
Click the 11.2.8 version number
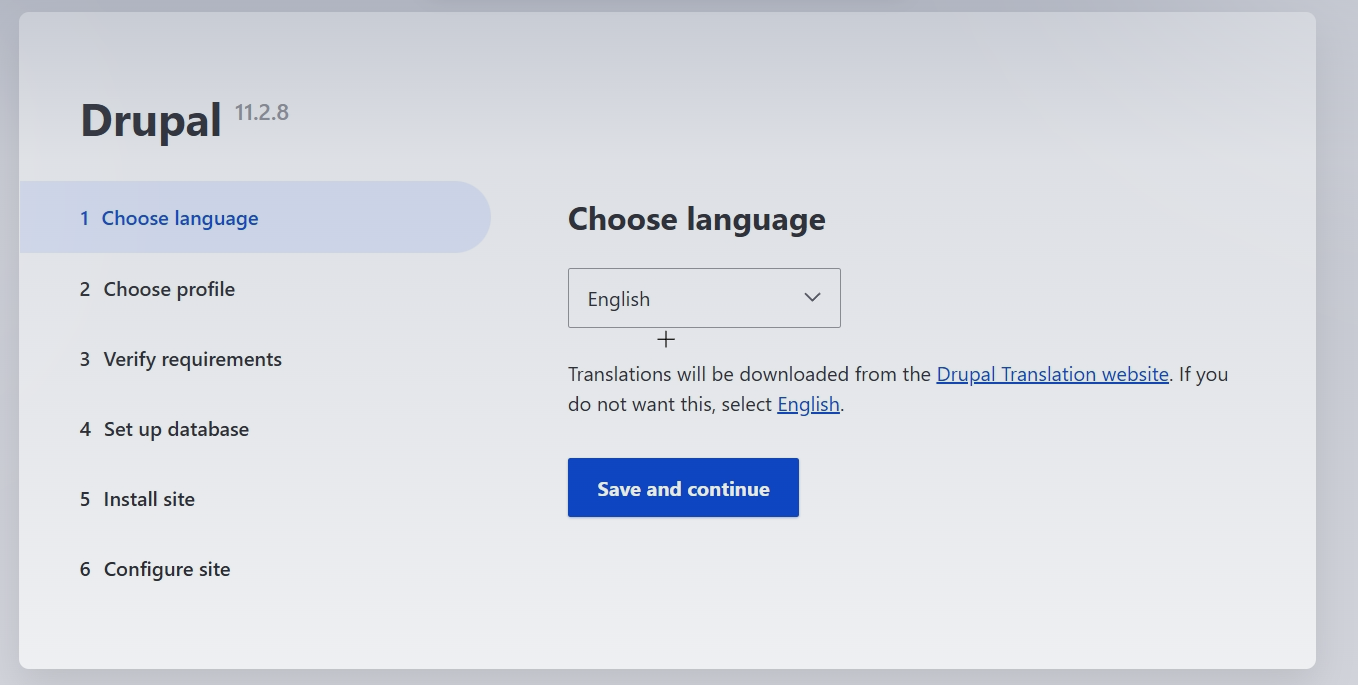click(x=262, y=112)
